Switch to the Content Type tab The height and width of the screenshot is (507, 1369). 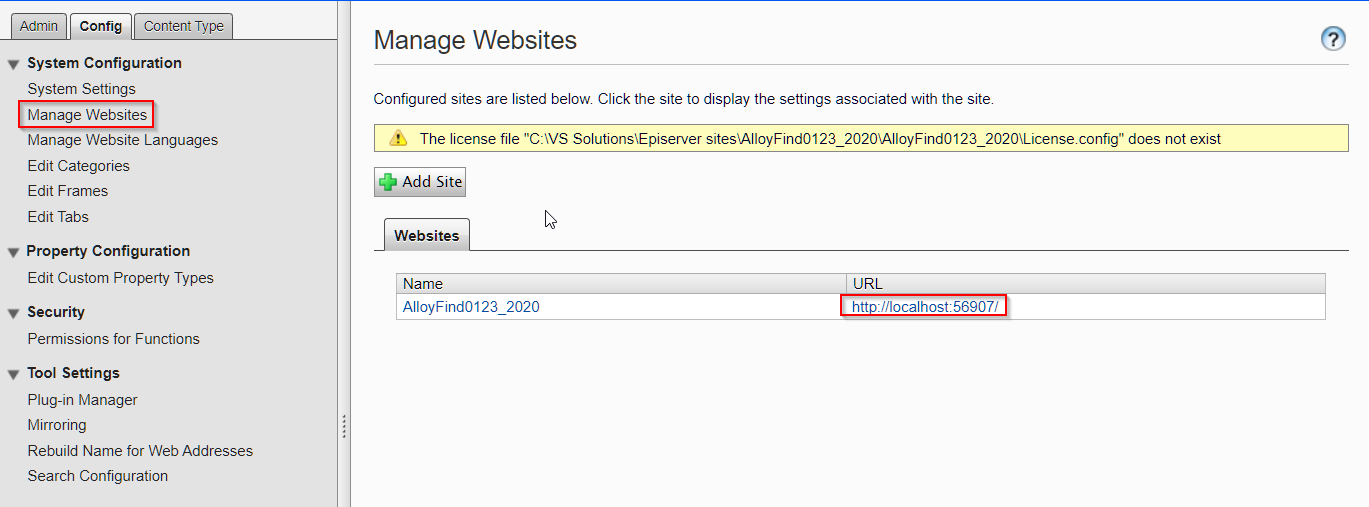click(183, 26)
